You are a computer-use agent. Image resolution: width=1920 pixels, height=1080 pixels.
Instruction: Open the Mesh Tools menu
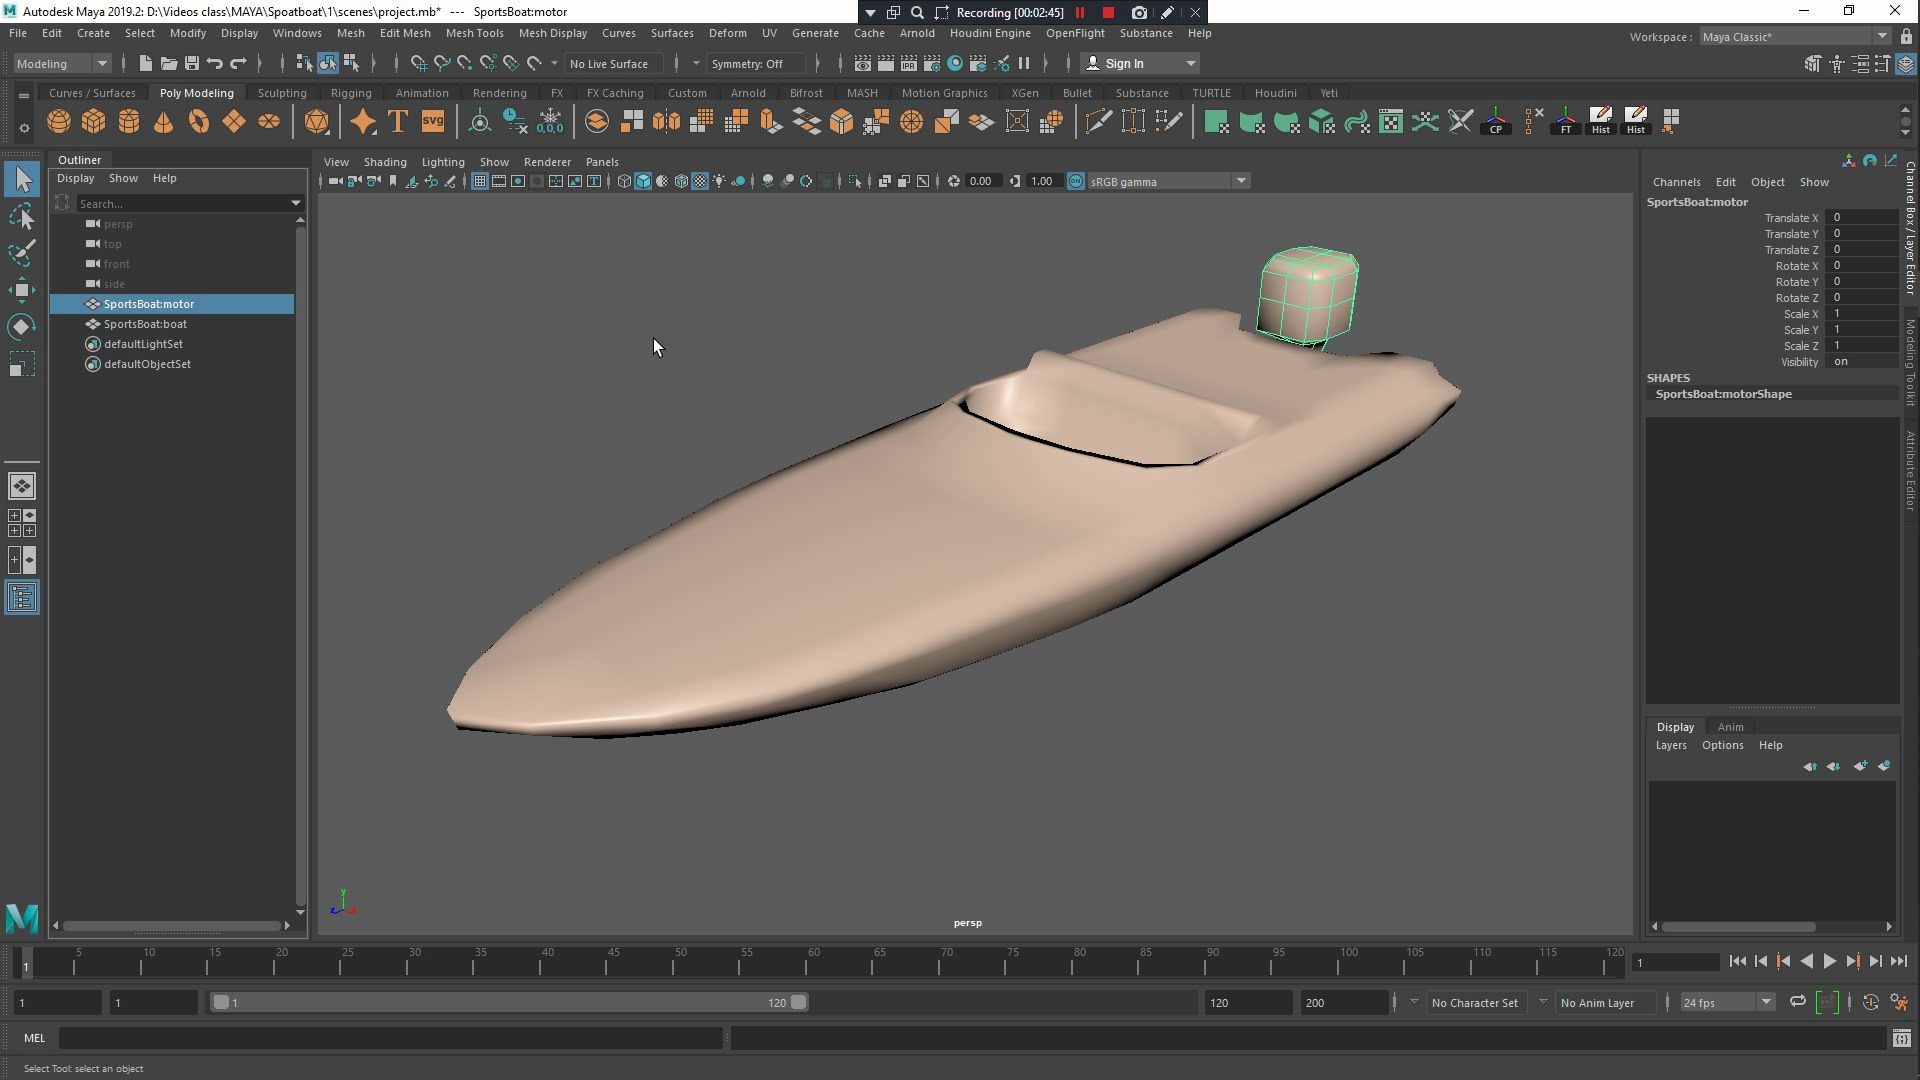point(474,33)
